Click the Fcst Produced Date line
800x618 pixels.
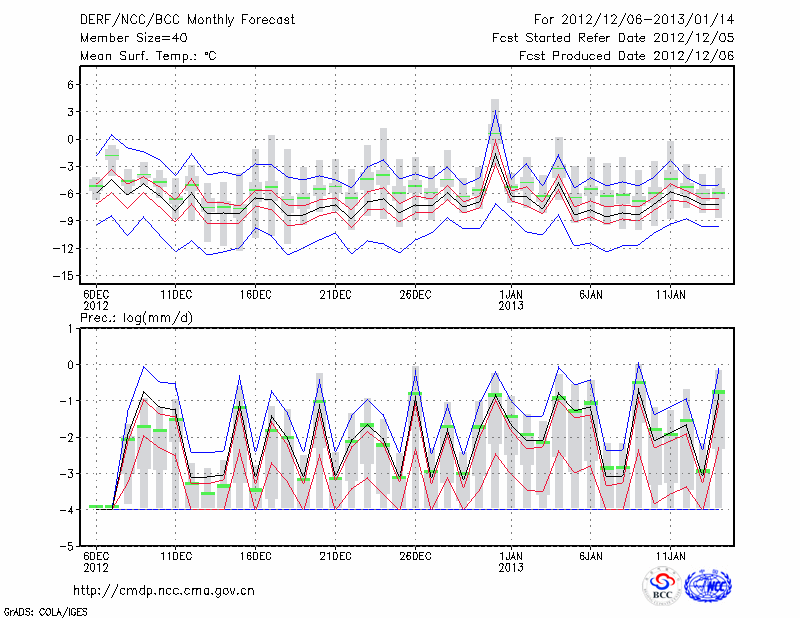pos(626,56)
